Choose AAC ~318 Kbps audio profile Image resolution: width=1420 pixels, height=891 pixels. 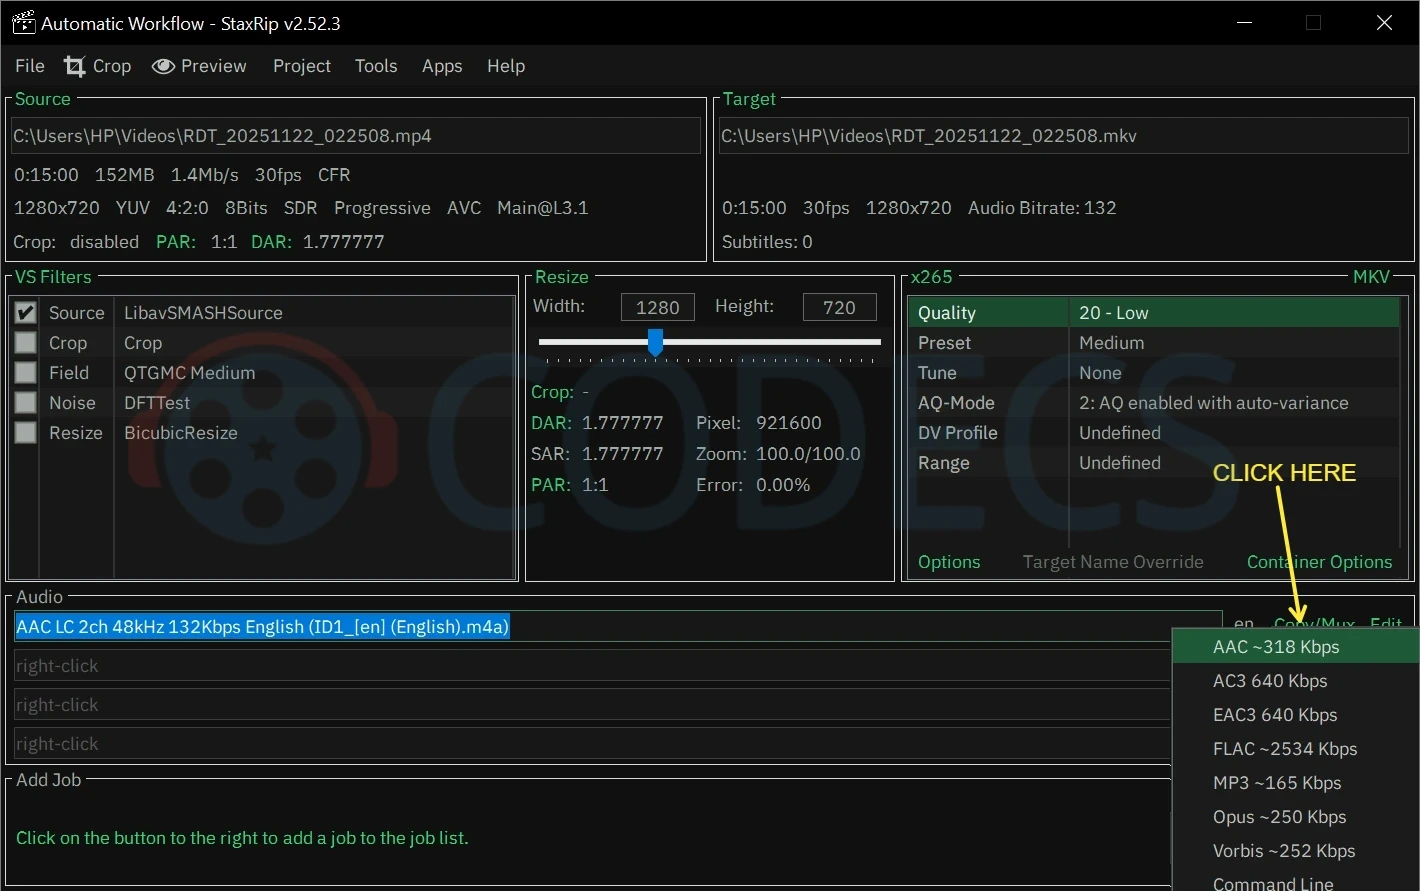pos(1296,647)
